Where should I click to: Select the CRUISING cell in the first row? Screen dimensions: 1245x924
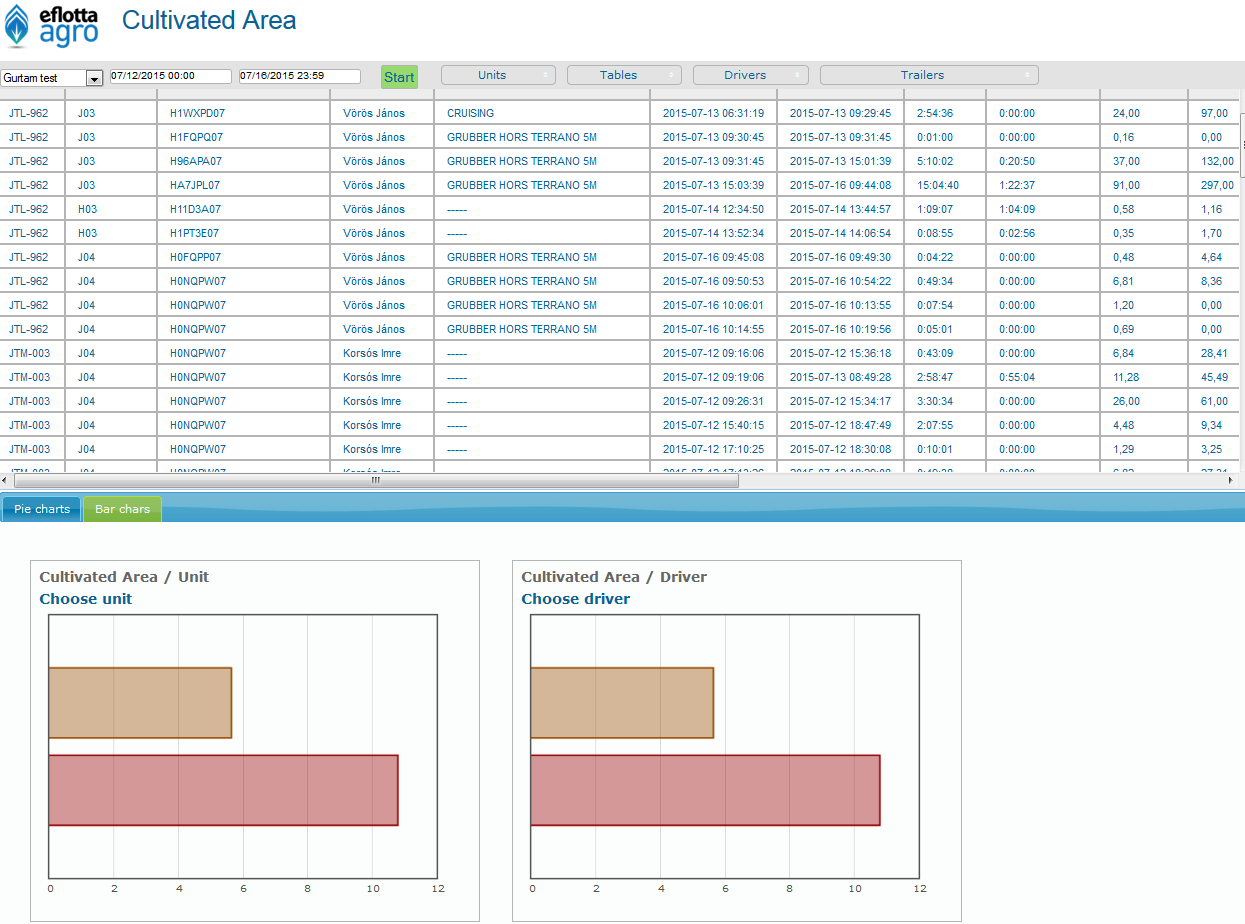[x=470, y=113]
